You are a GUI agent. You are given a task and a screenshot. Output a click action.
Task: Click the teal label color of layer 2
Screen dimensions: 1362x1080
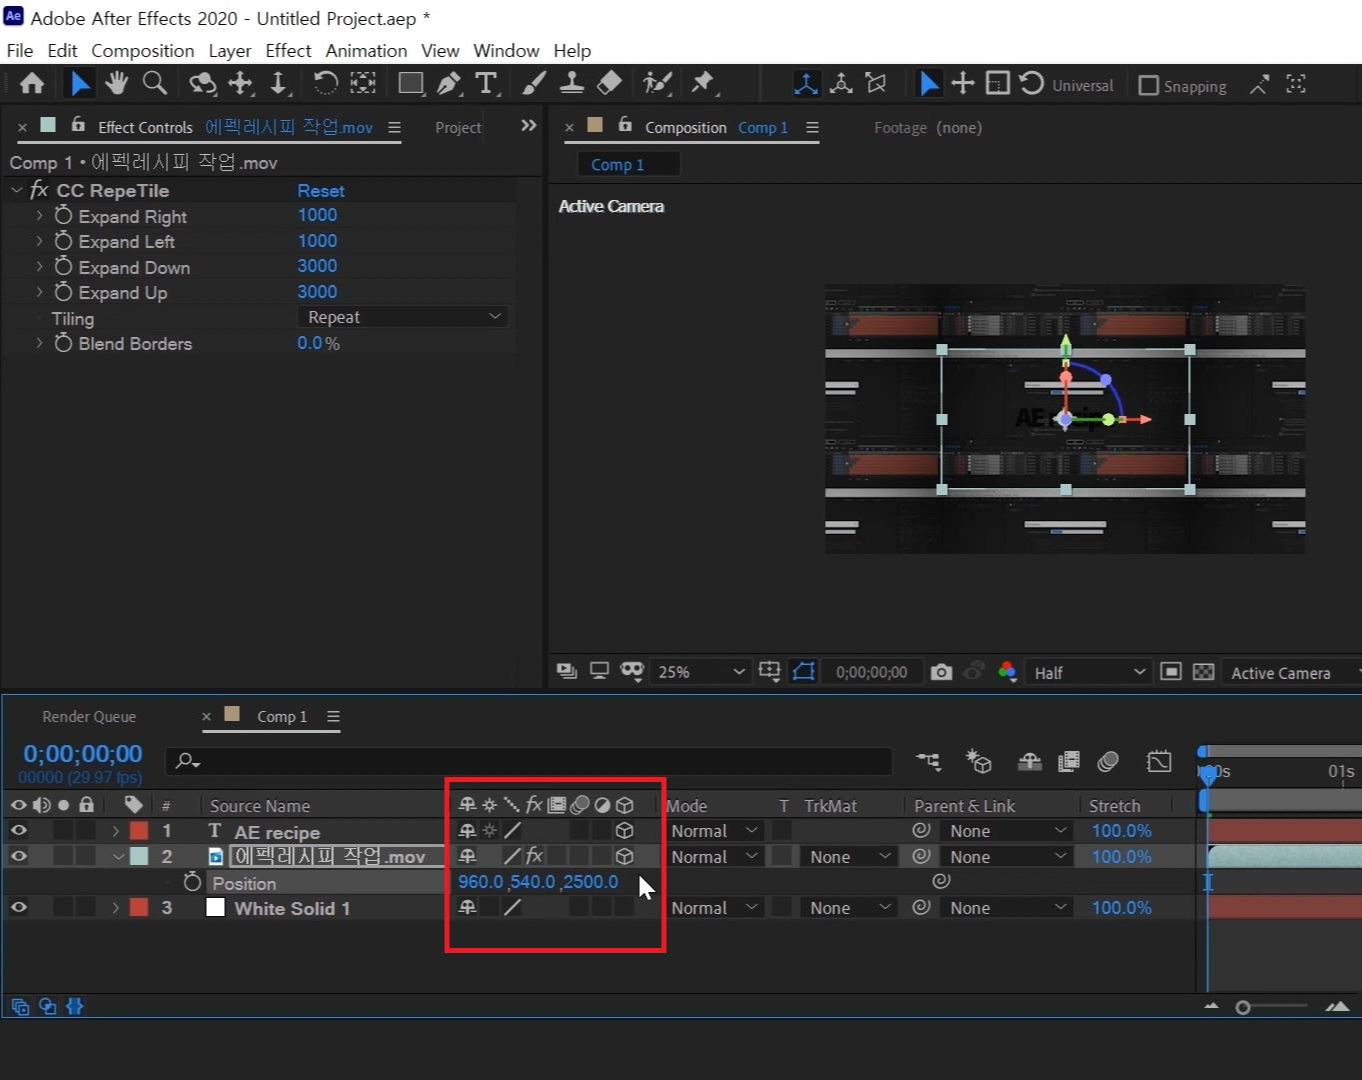click(x=139, y=856)
